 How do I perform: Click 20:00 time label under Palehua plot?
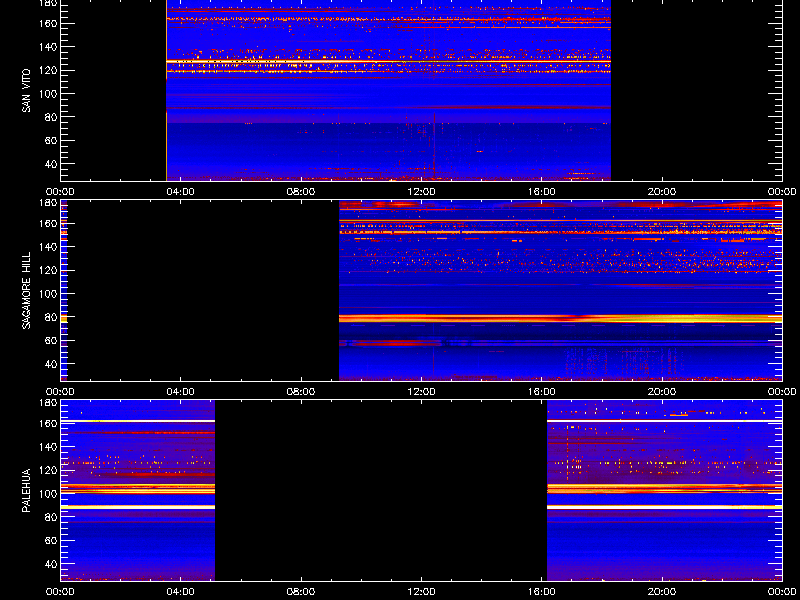(x=662, y=592)
